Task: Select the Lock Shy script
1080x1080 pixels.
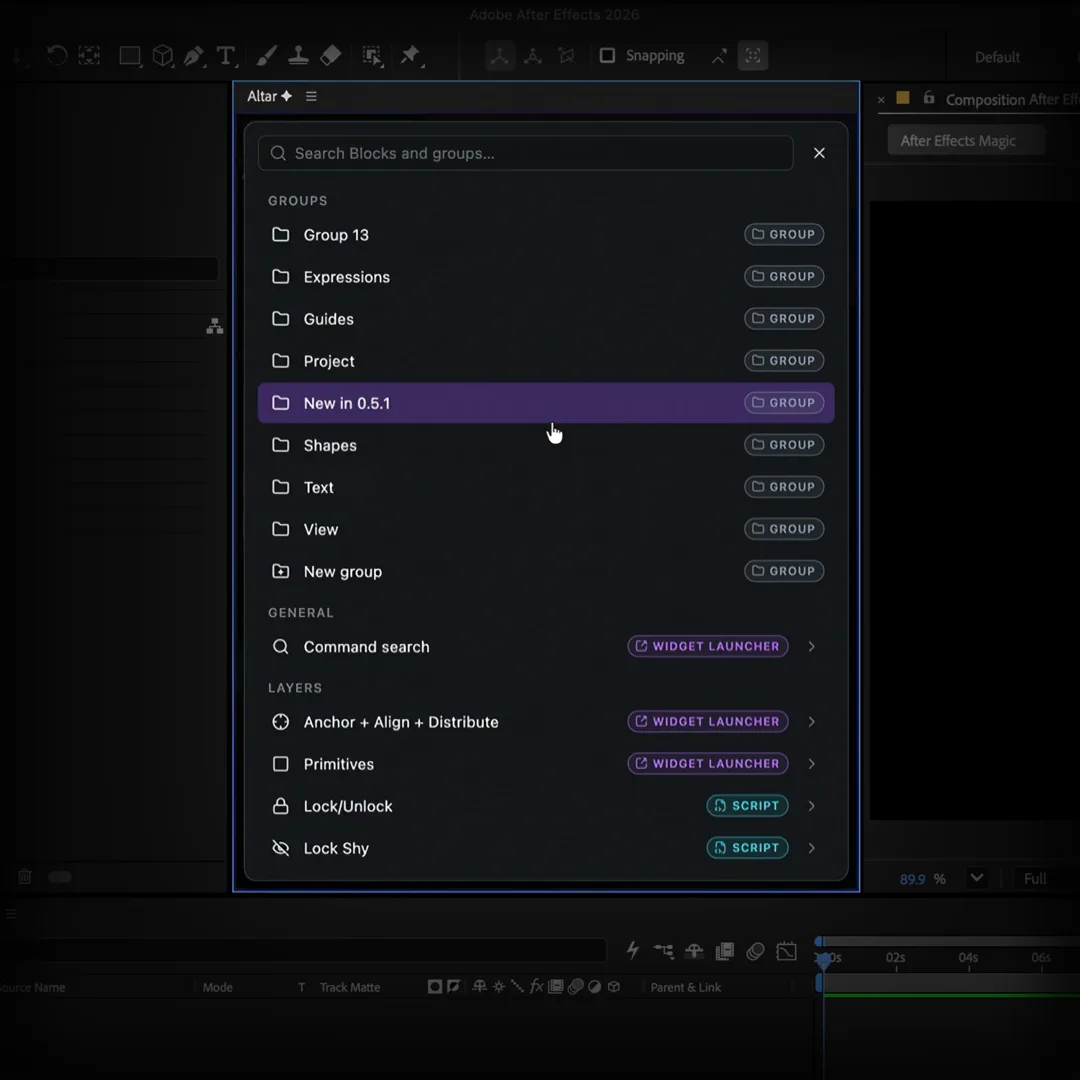Action: [546, 848]
